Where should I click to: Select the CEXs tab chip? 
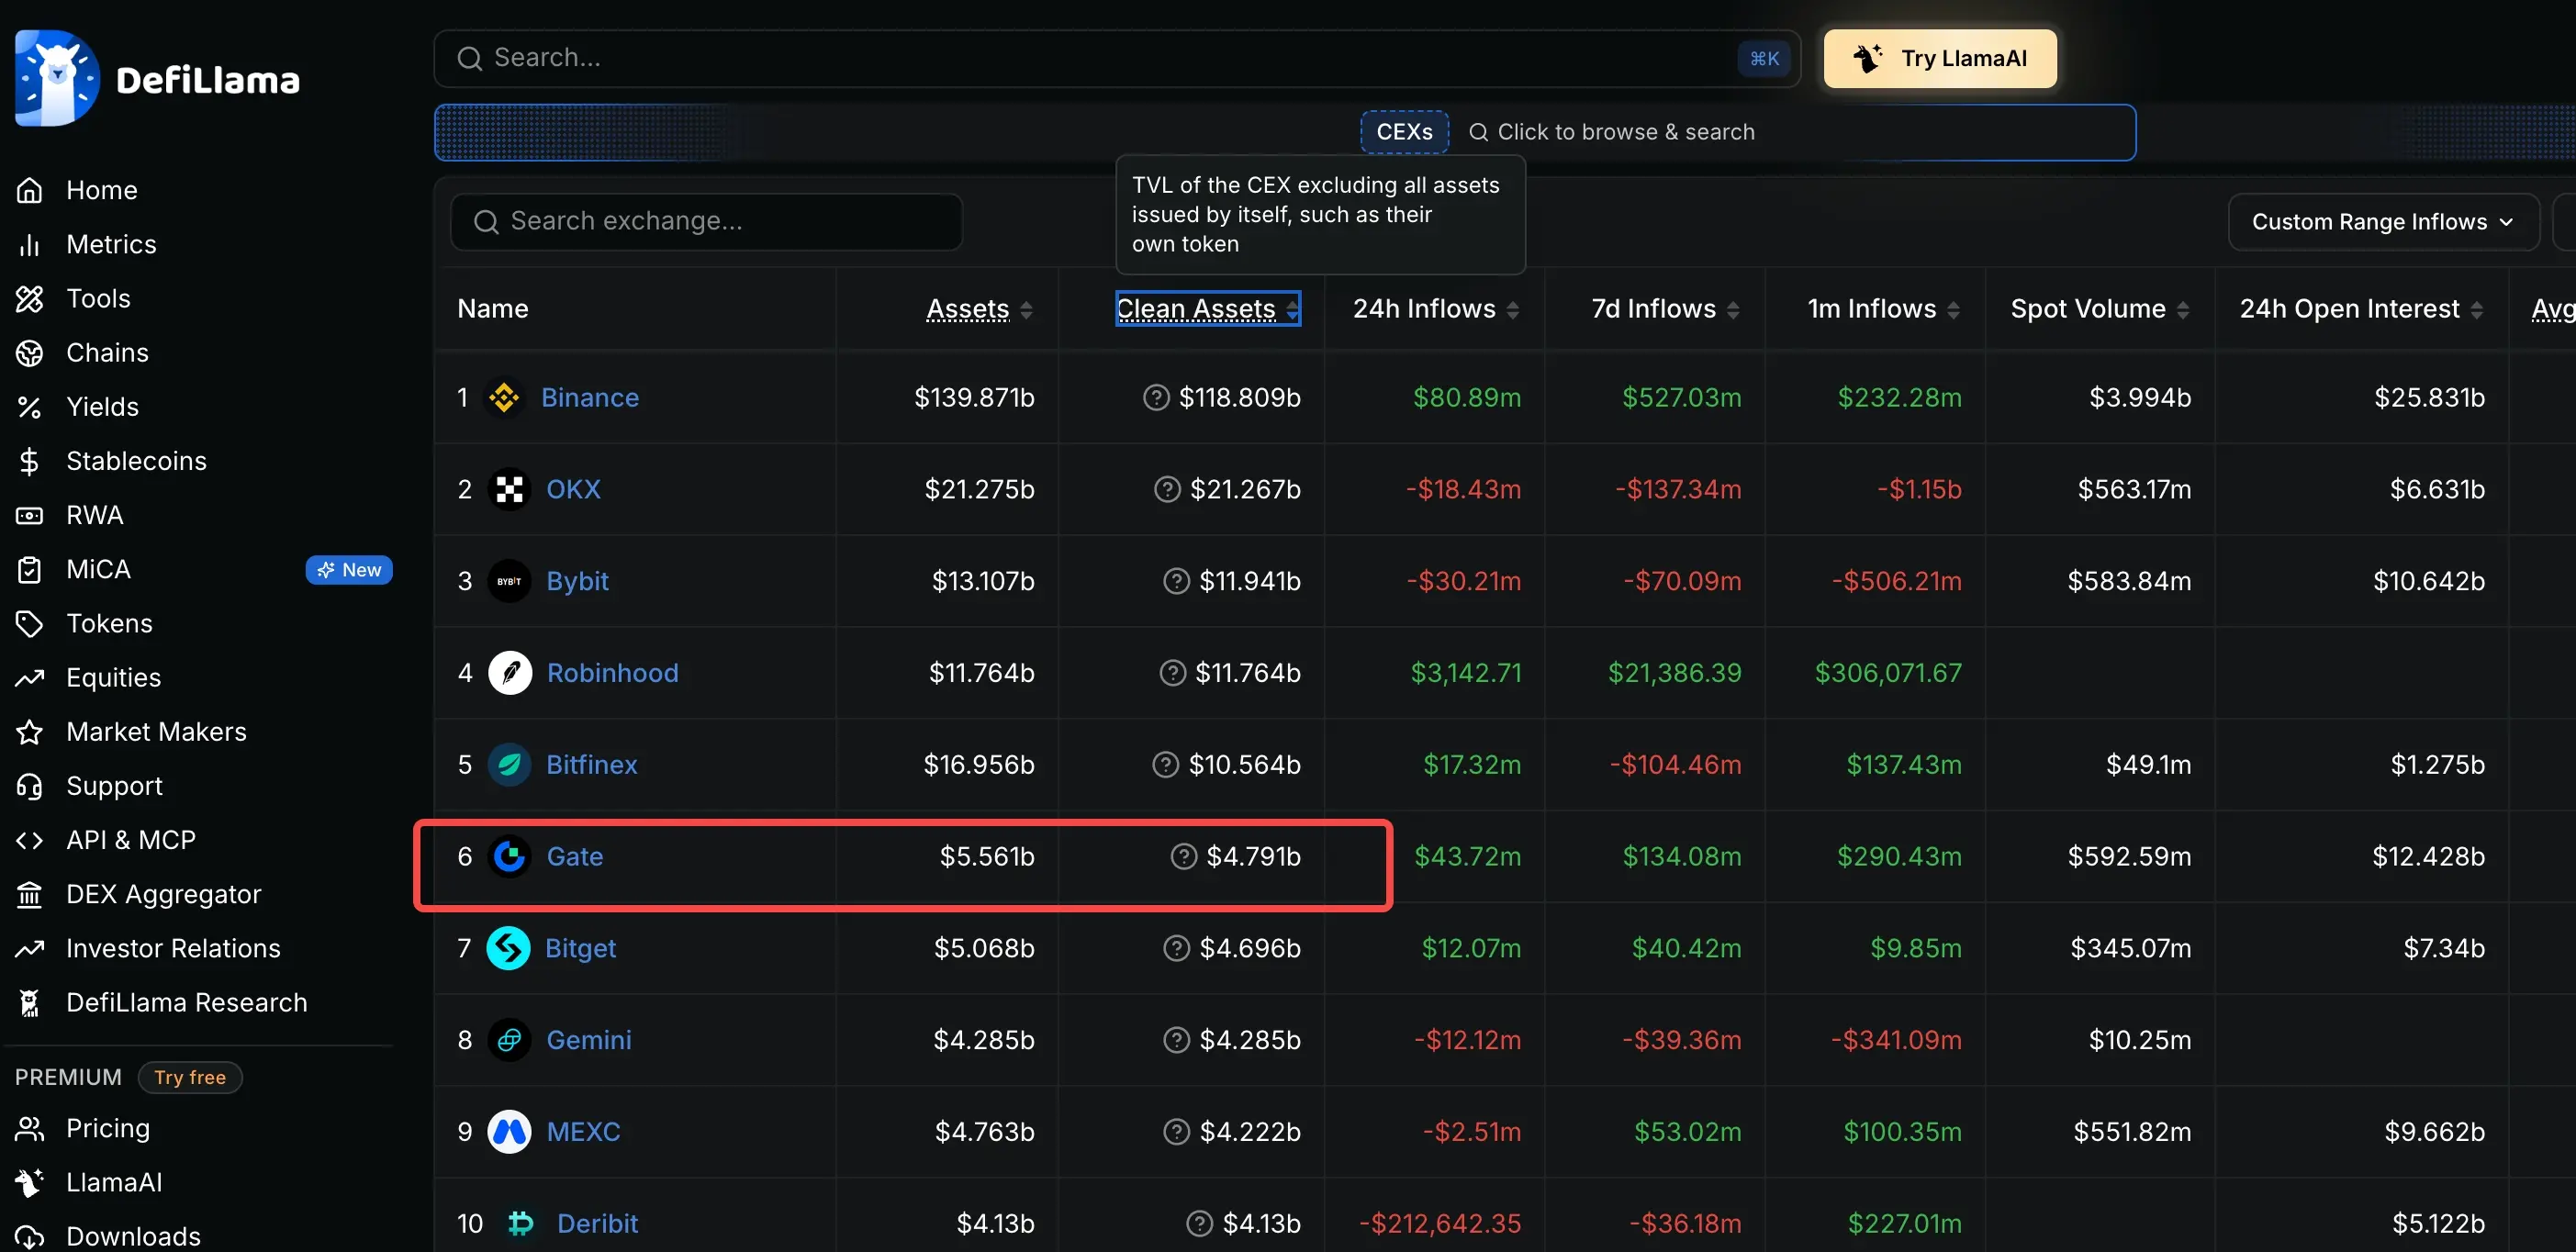pyautogui.click(x=1404, y=132)
